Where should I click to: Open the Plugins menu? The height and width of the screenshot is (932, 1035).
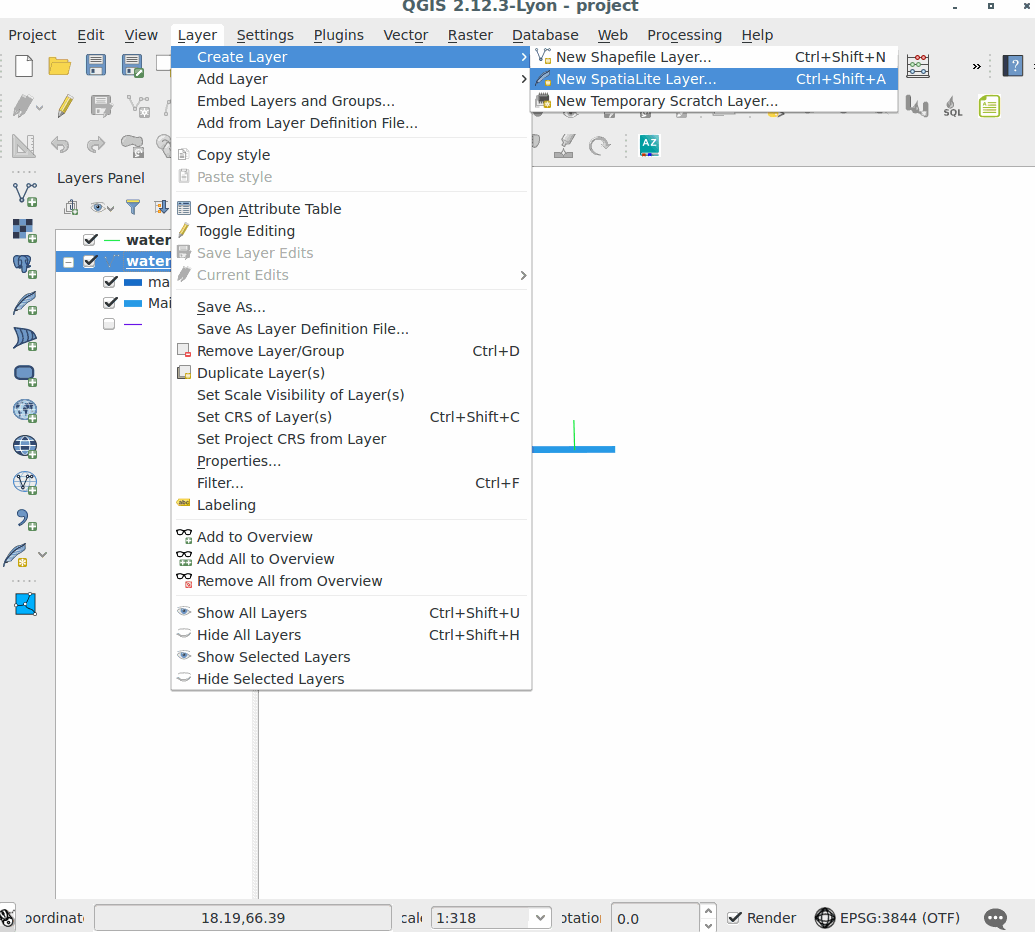[339, 35]
